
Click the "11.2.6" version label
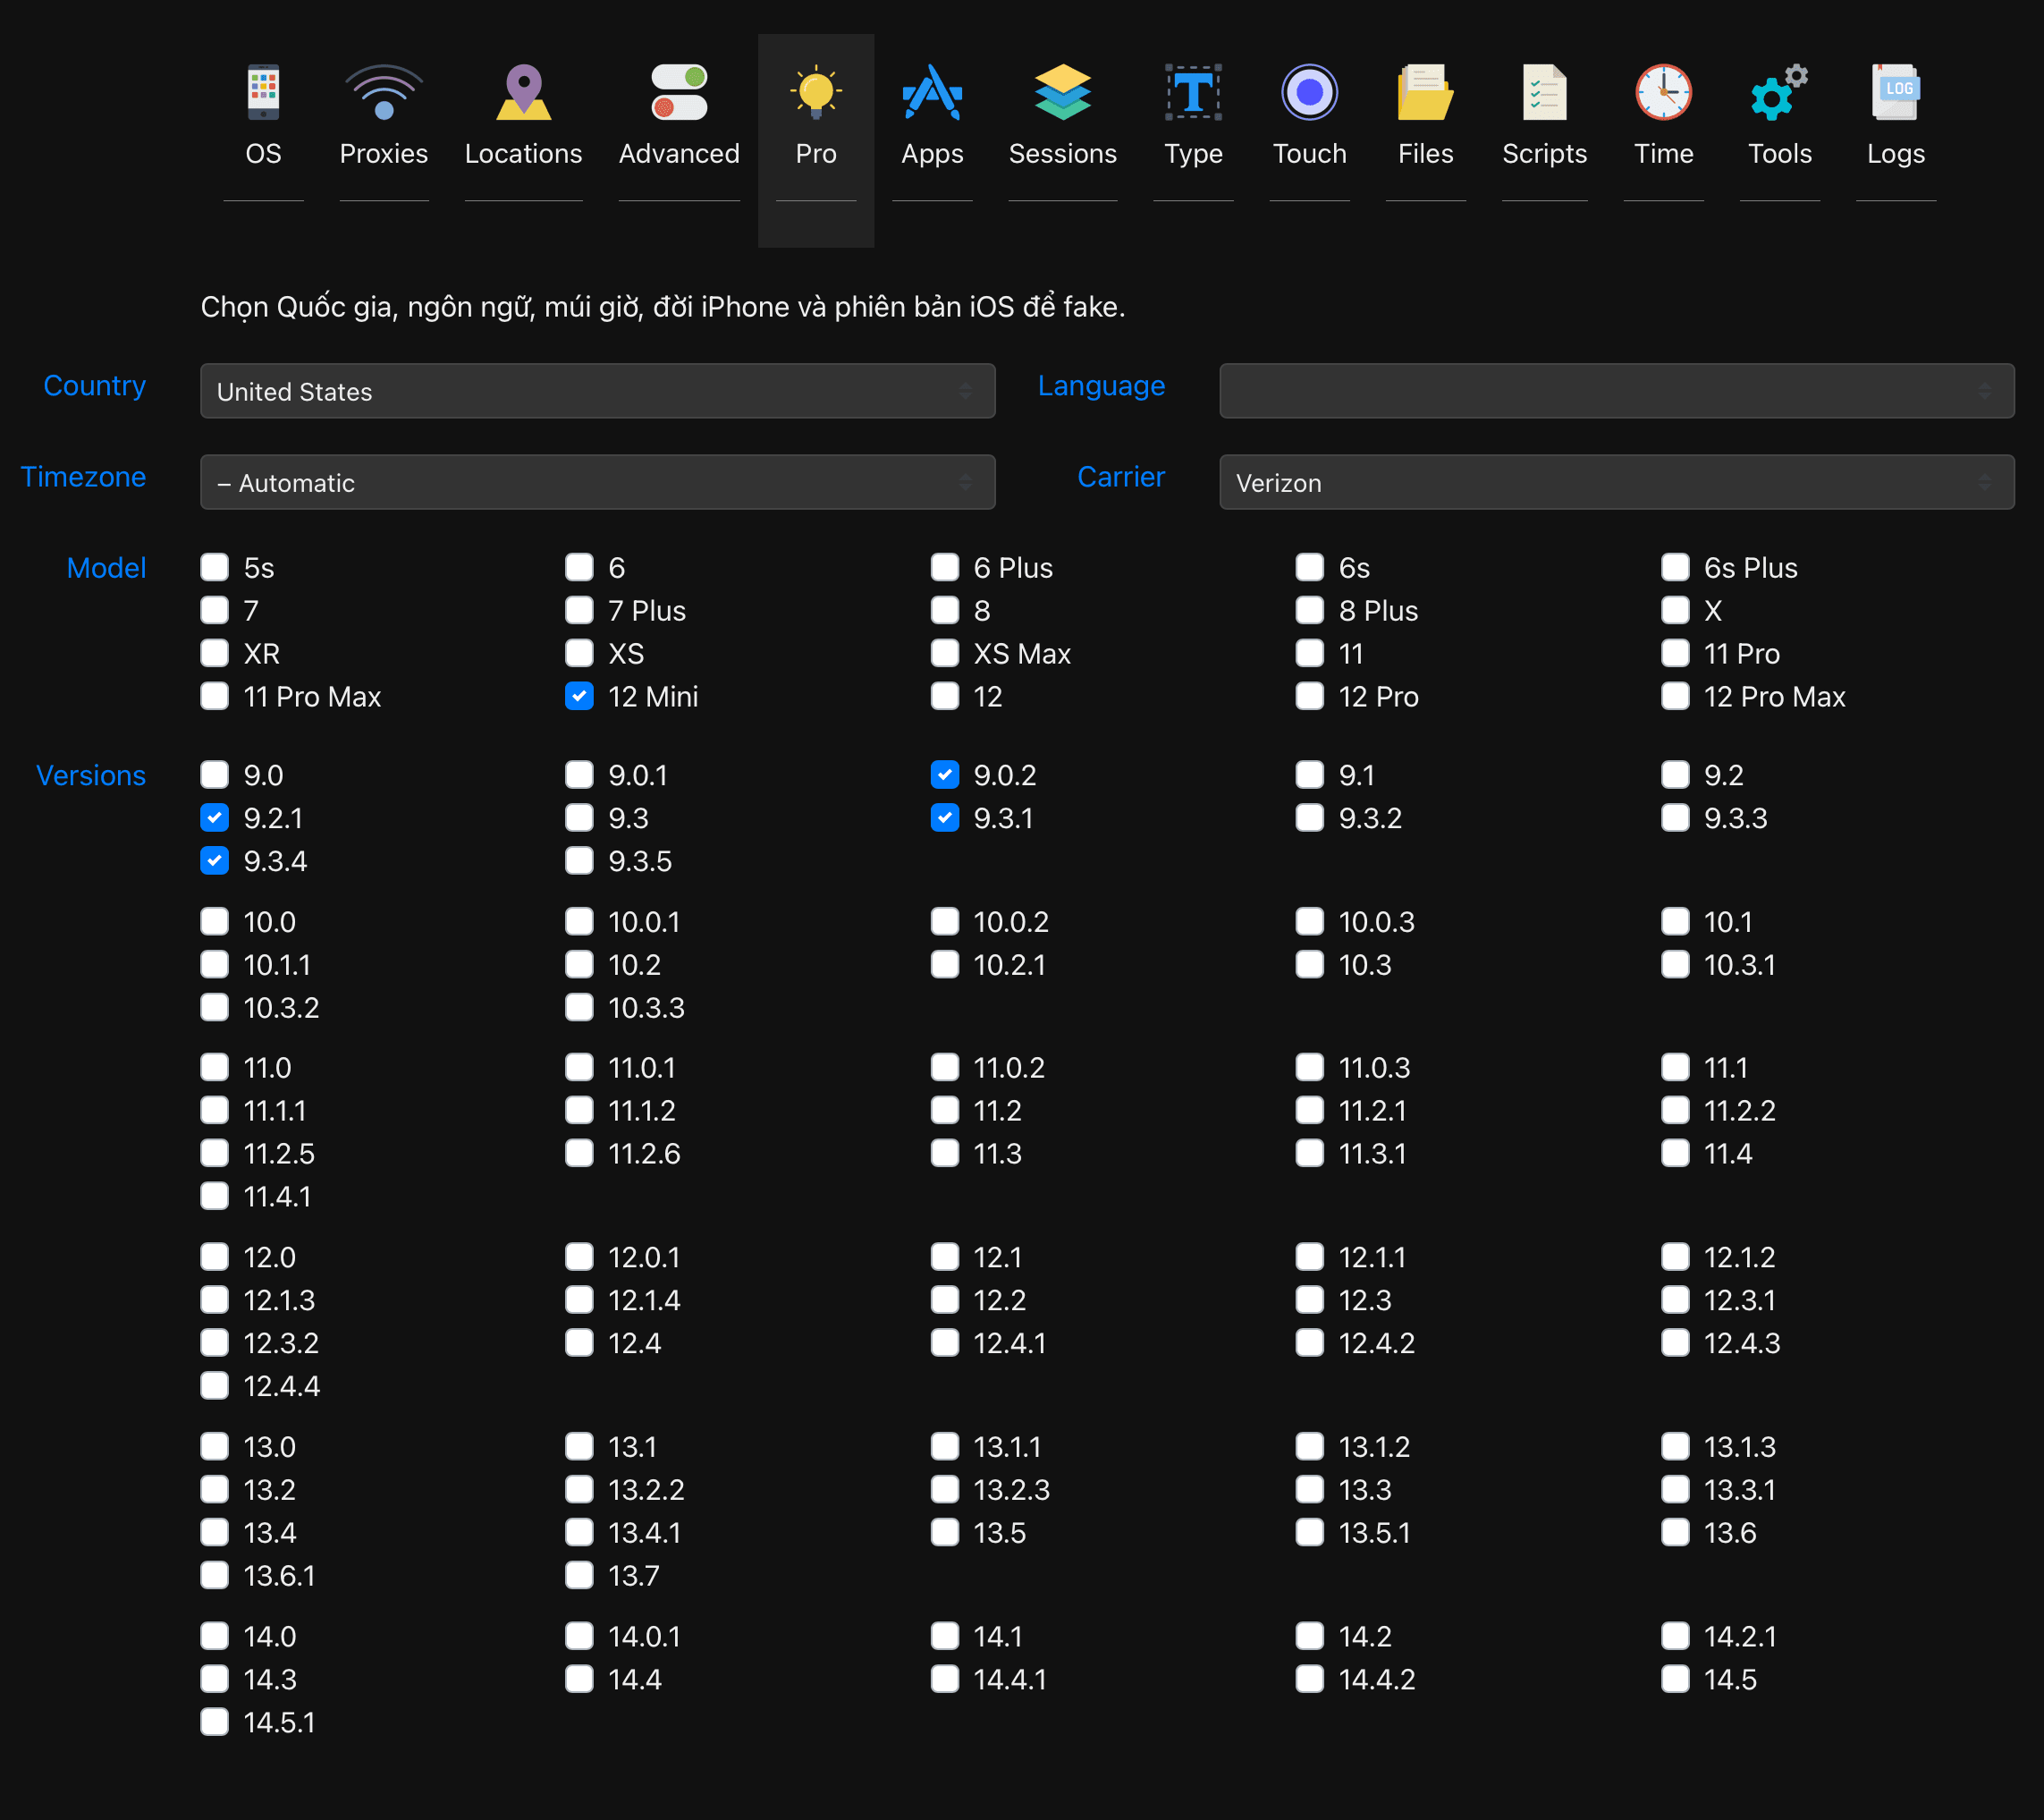(644, 1154)
